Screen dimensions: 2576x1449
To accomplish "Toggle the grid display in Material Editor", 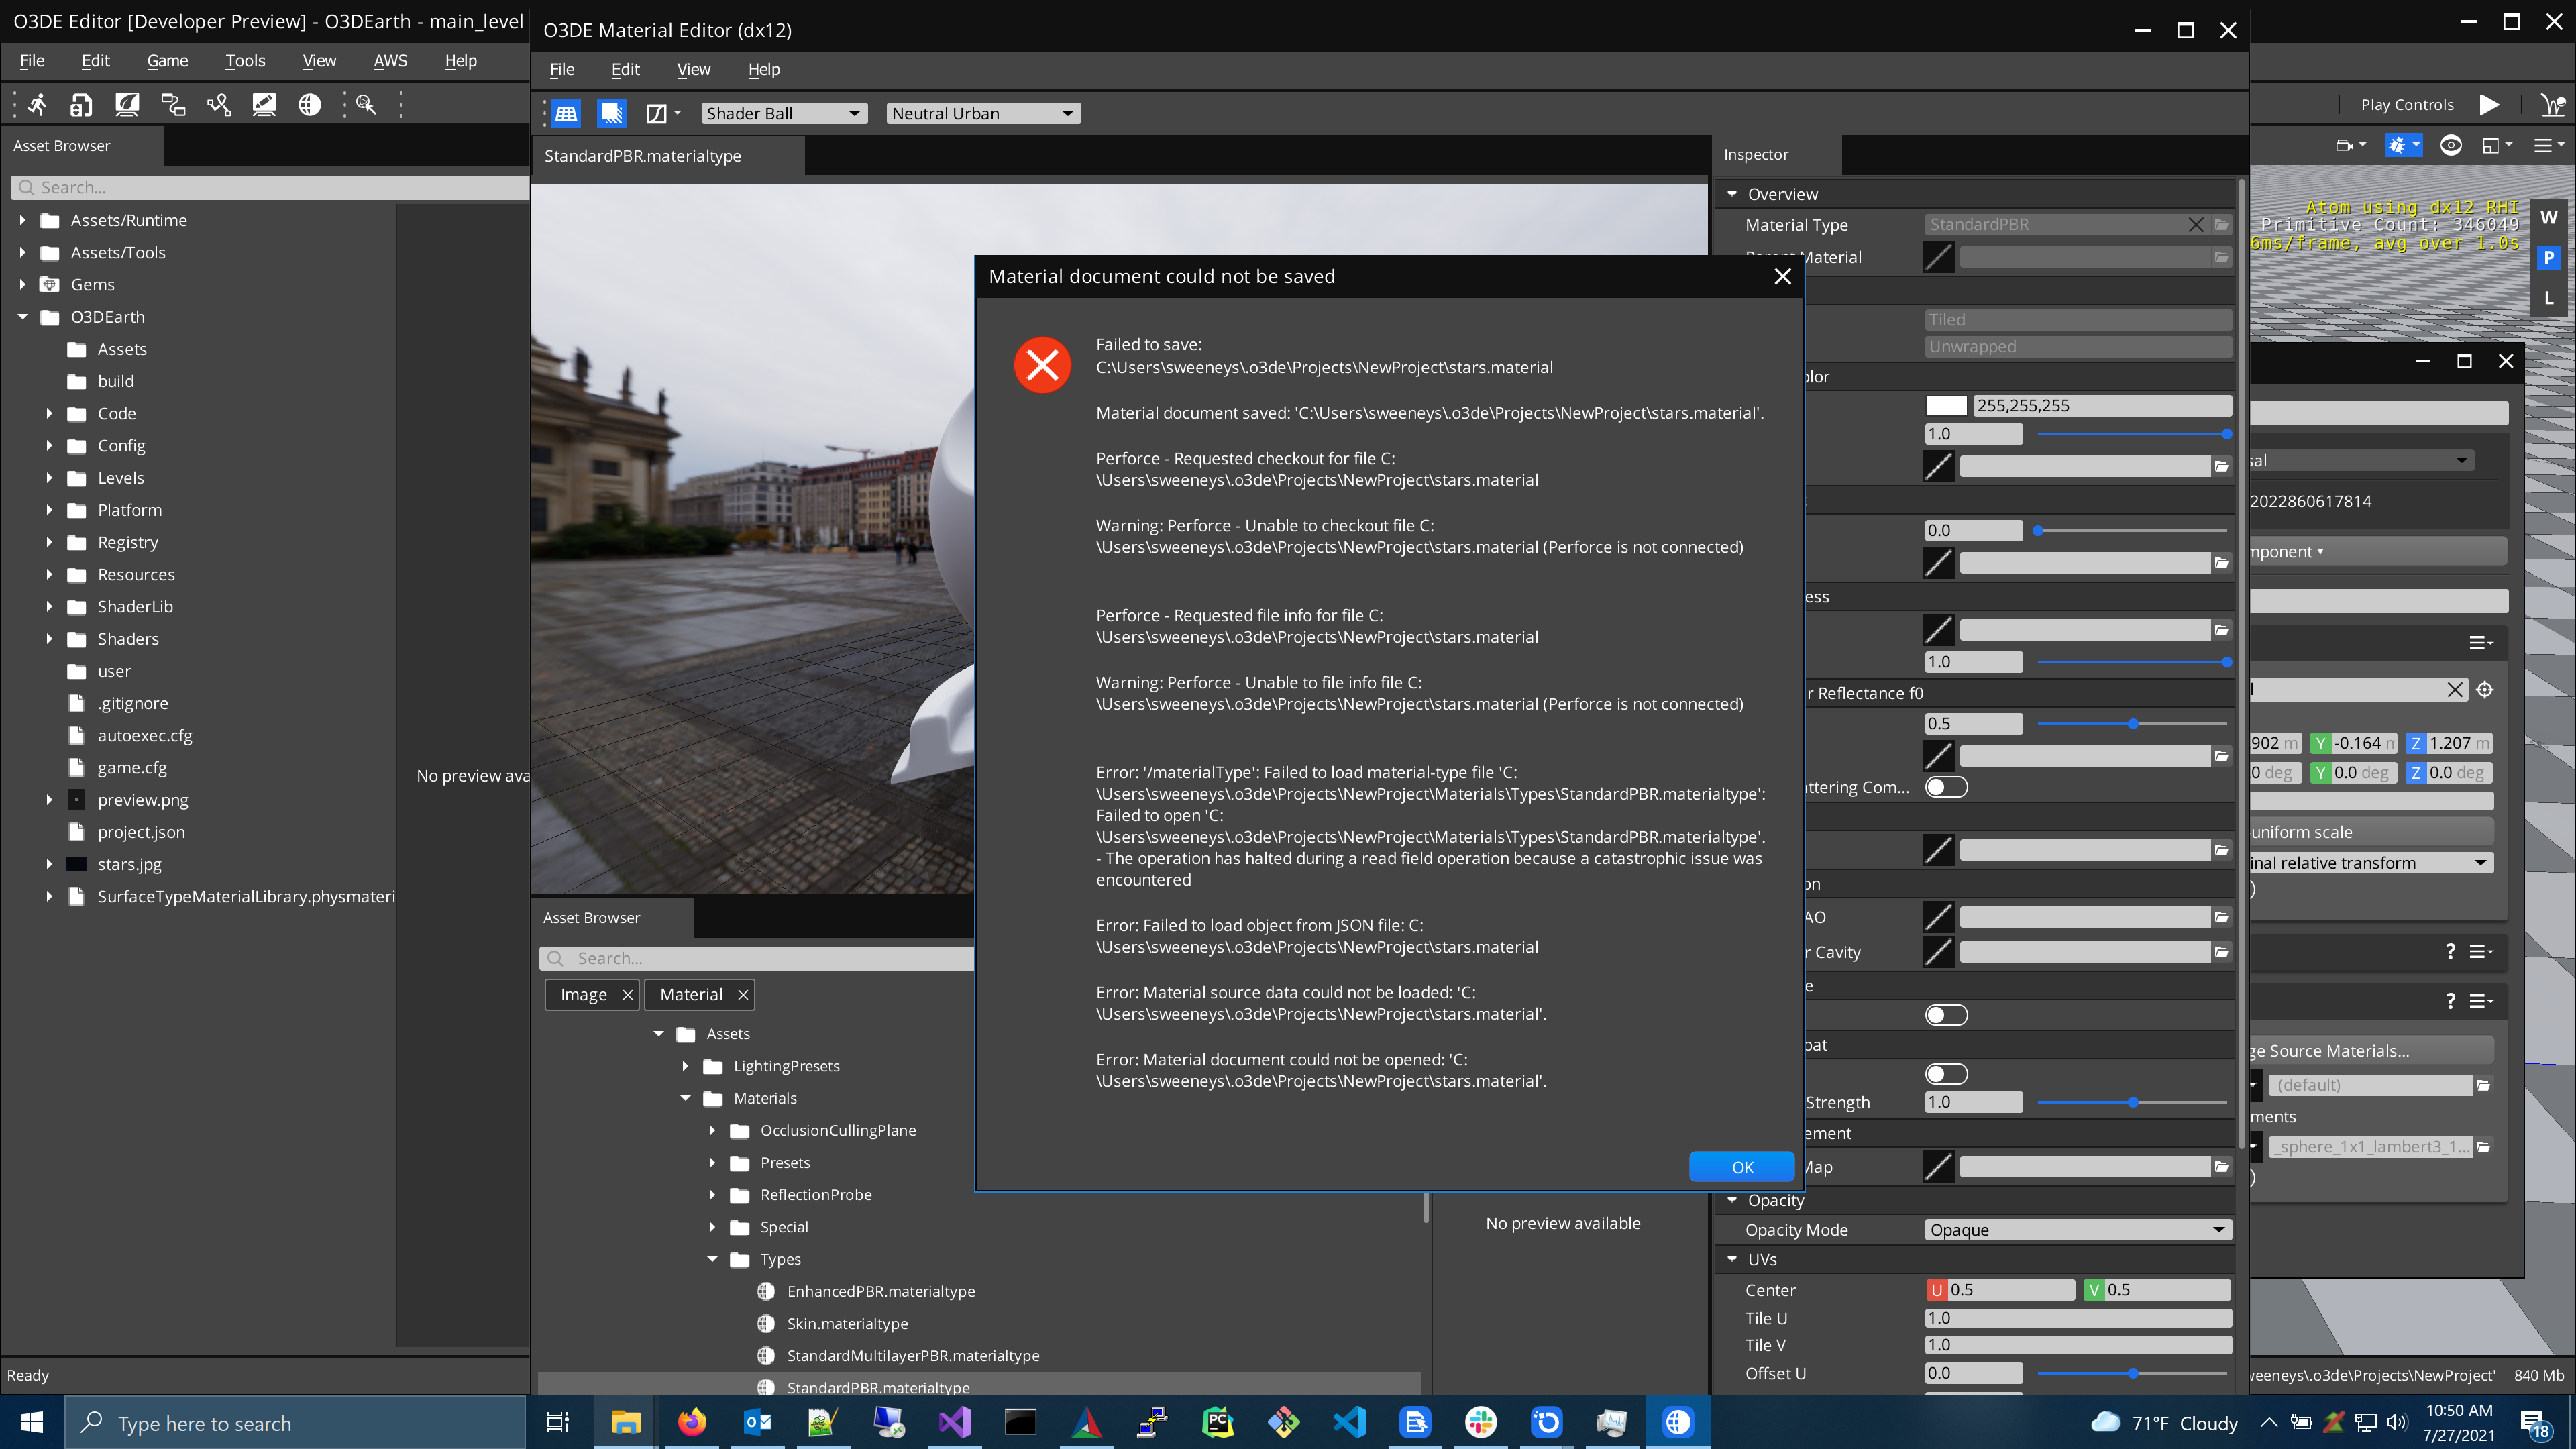I will click(566, 113).
